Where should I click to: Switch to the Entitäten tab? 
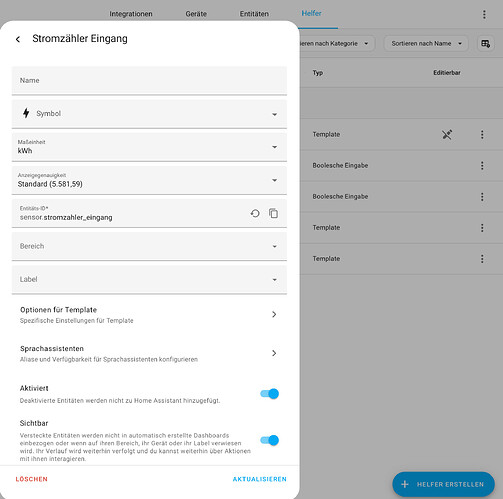[254, 14]
